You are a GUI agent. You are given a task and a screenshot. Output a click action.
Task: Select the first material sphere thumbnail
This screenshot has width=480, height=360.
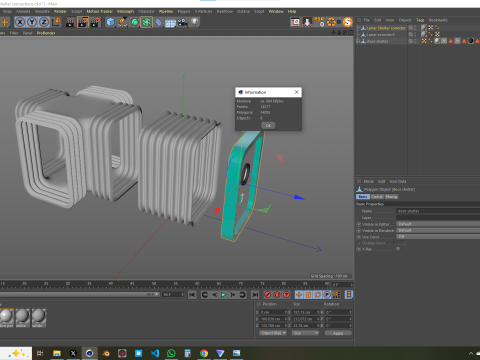click(6, 316)
